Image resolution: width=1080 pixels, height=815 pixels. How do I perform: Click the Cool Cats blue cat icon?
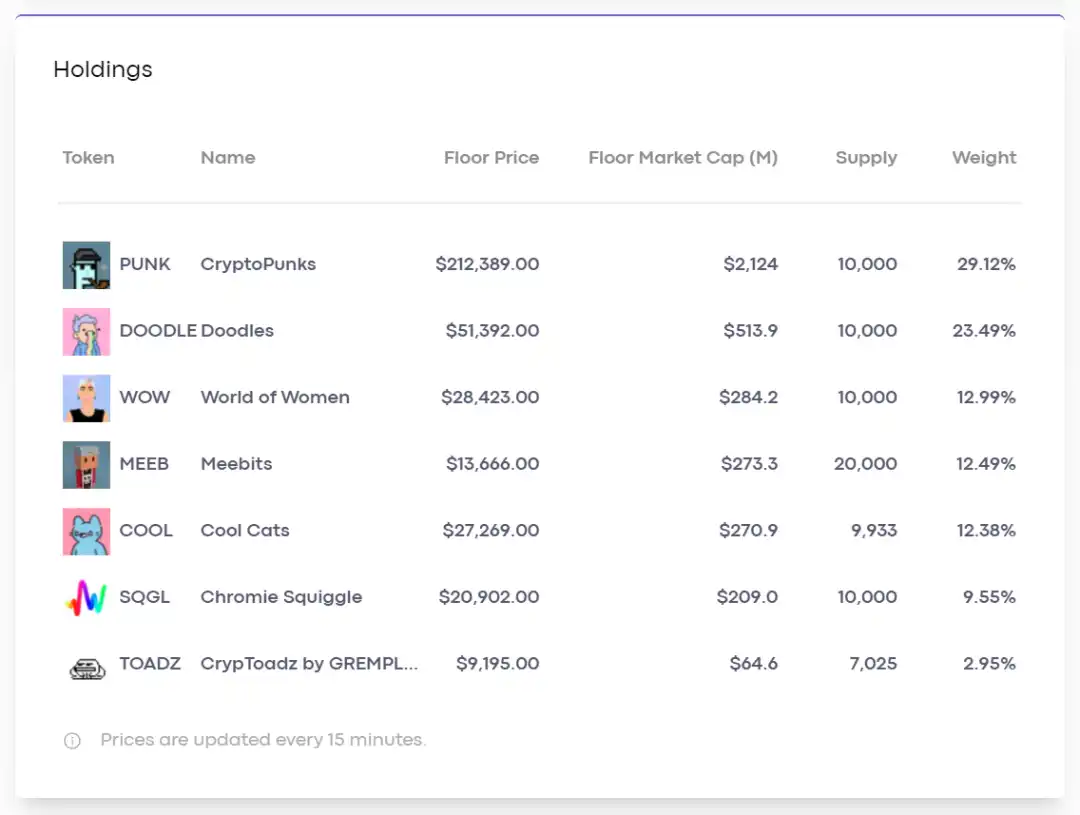(x=86, y=531)
